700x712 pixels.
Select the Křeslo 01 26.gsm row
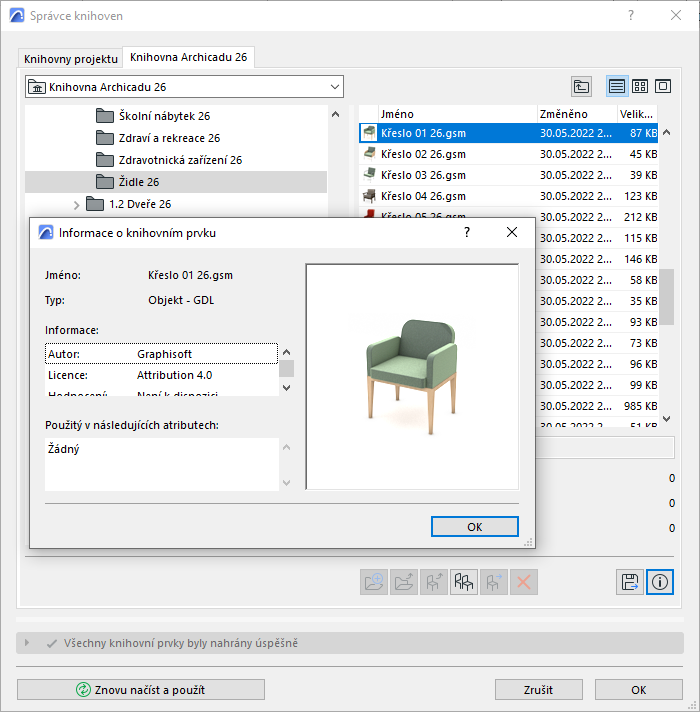click(x=508, y=133)
